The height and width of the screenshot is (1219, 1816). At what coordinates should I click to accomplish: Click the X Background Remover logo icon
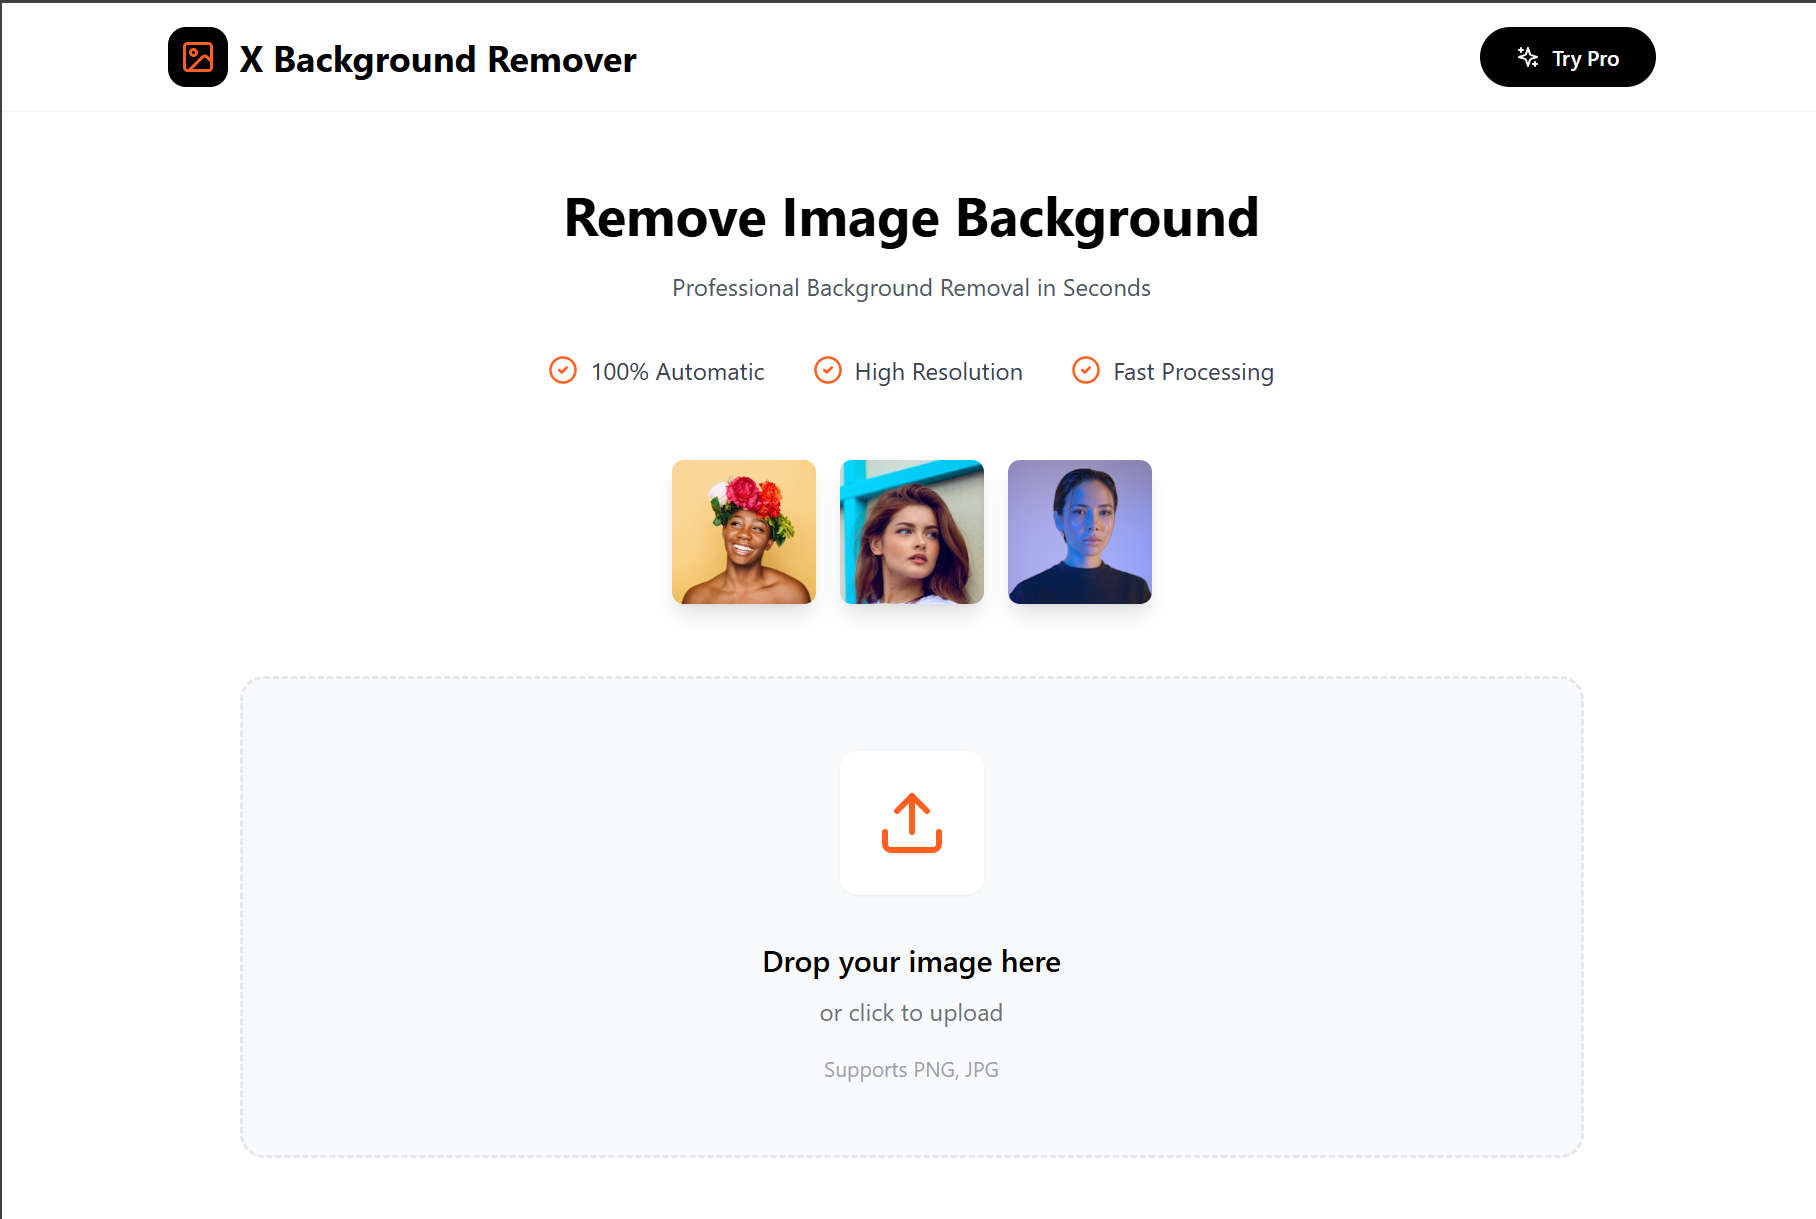(x=198, y=57)
